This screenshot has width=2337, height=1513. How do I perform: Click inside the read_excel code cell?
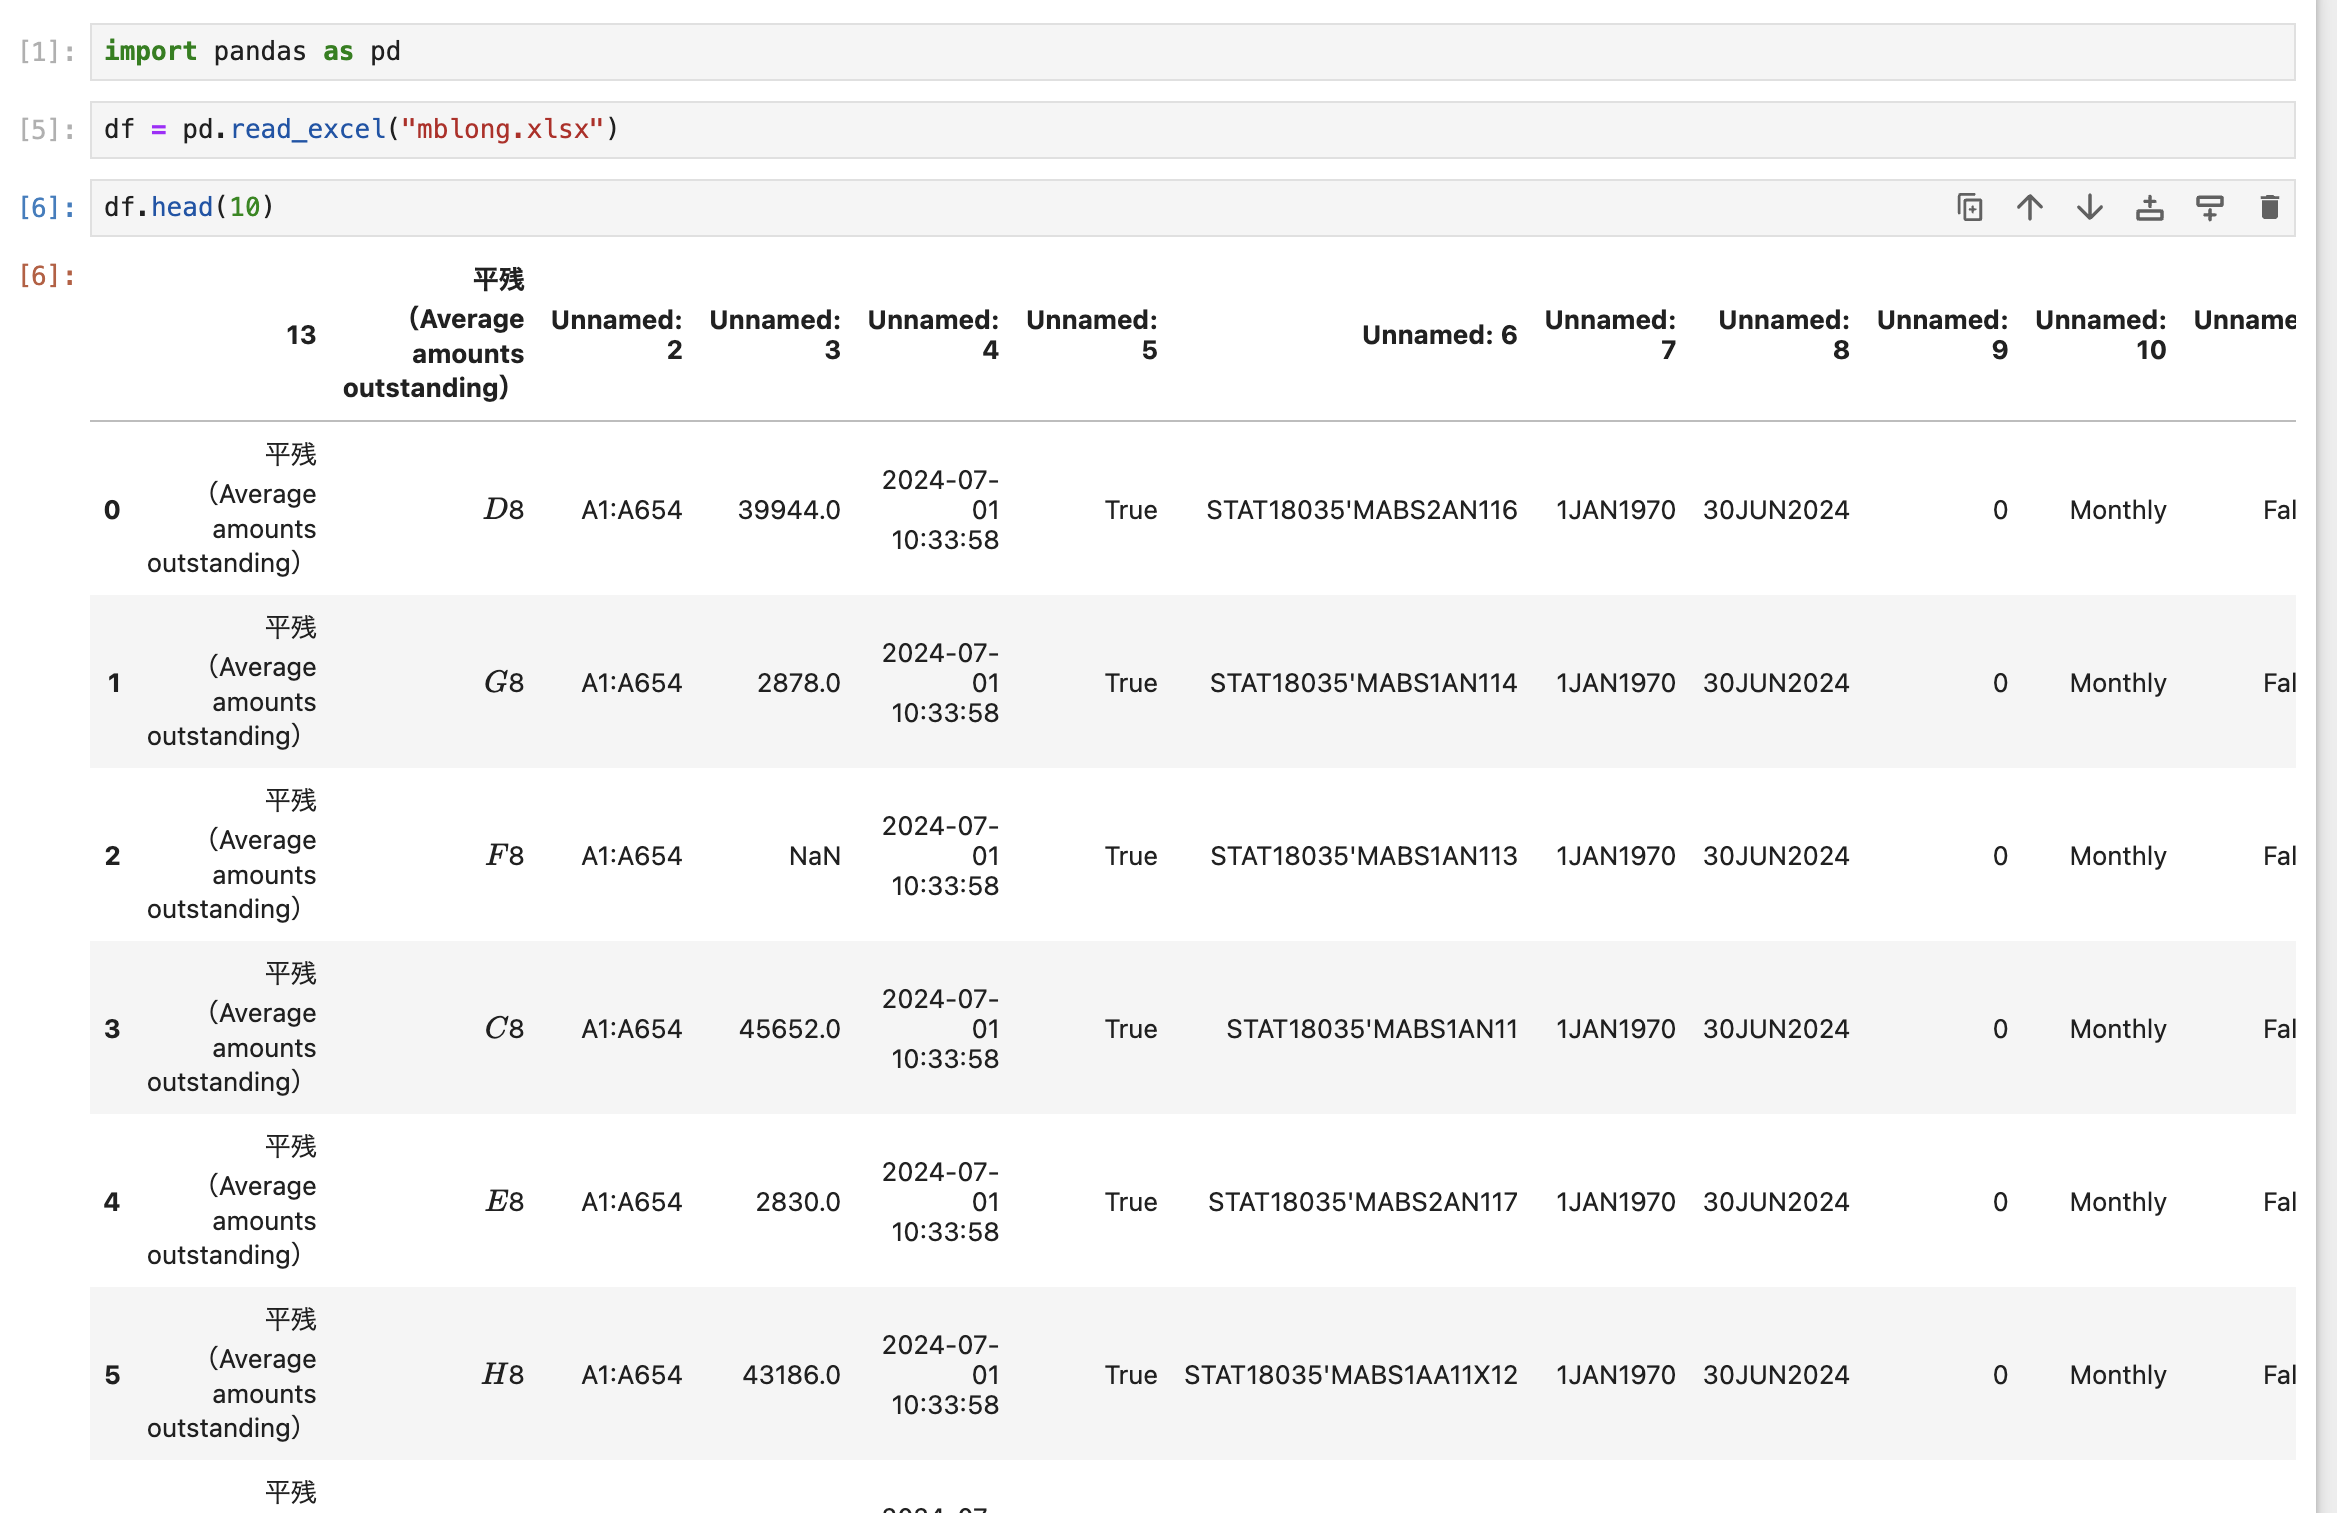point(1000,130)
